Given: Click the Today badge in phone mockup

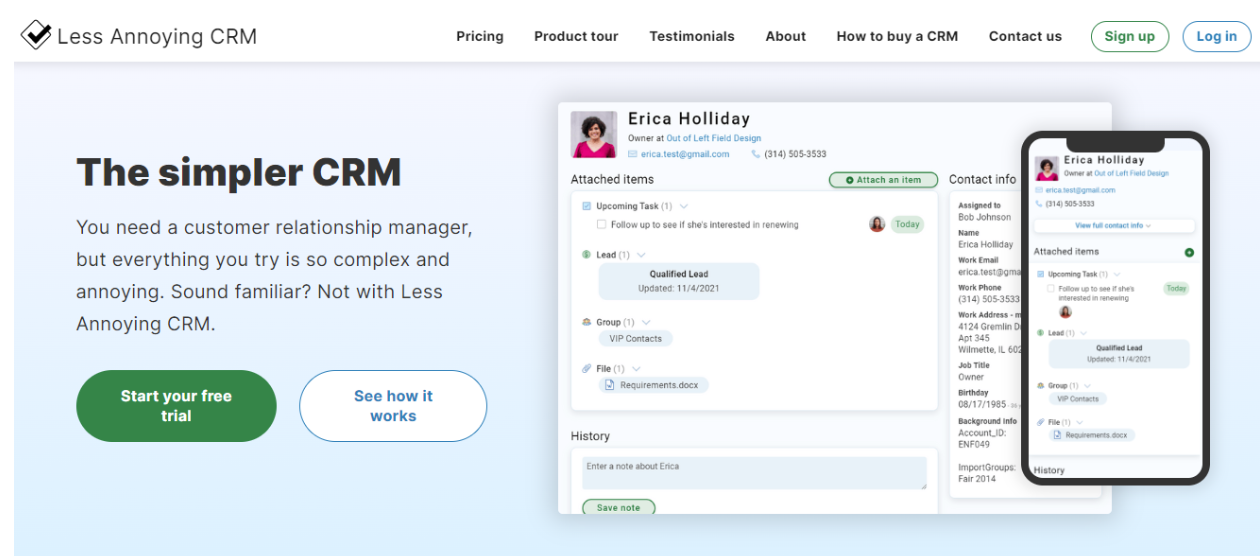Looking at the screenshot, I should [x=1177, y=288].
